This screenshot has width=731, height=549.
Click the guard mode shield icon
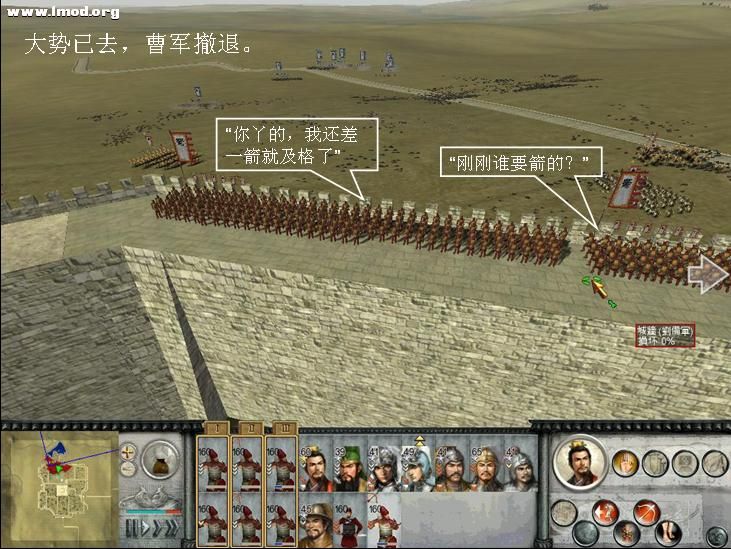click(x=656, y=463)
